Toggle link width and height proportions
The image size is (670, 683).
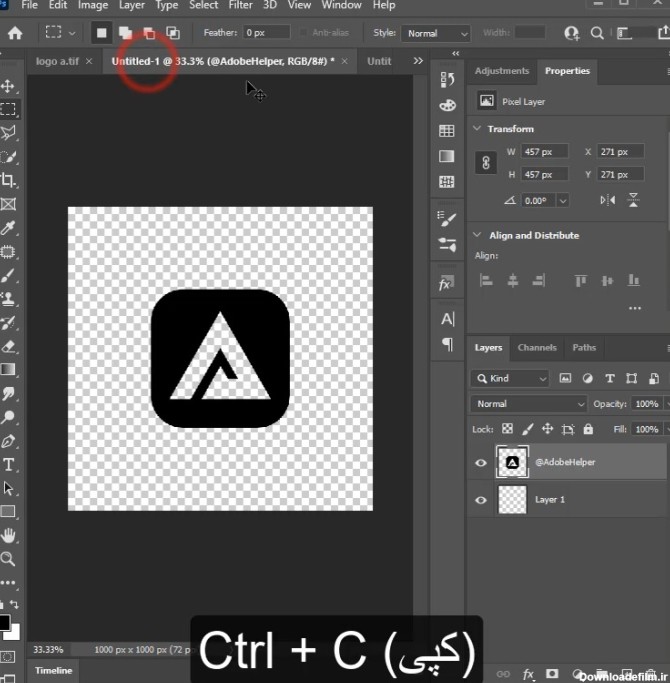tap(486, 163)
